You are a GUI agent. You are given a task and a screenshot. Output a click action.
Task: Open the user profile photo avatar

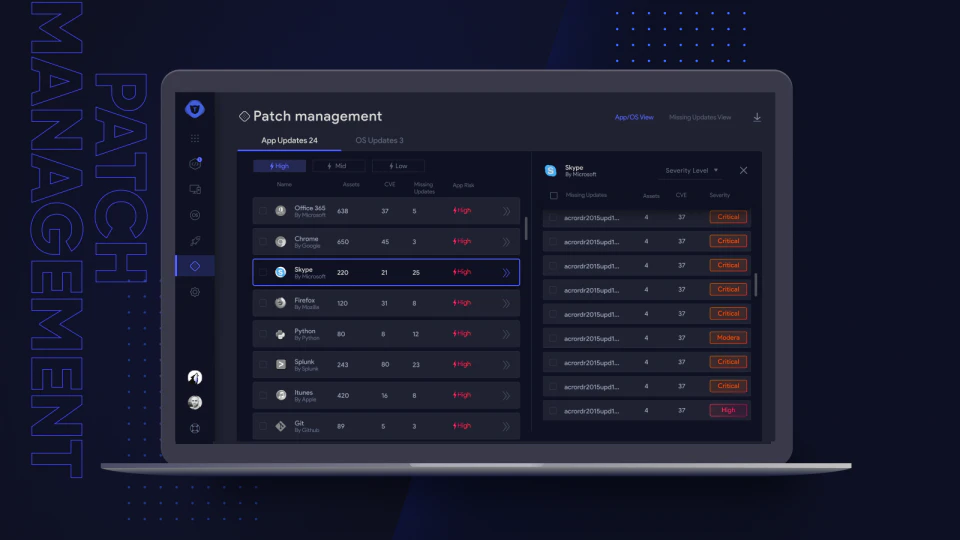point(195,402)
